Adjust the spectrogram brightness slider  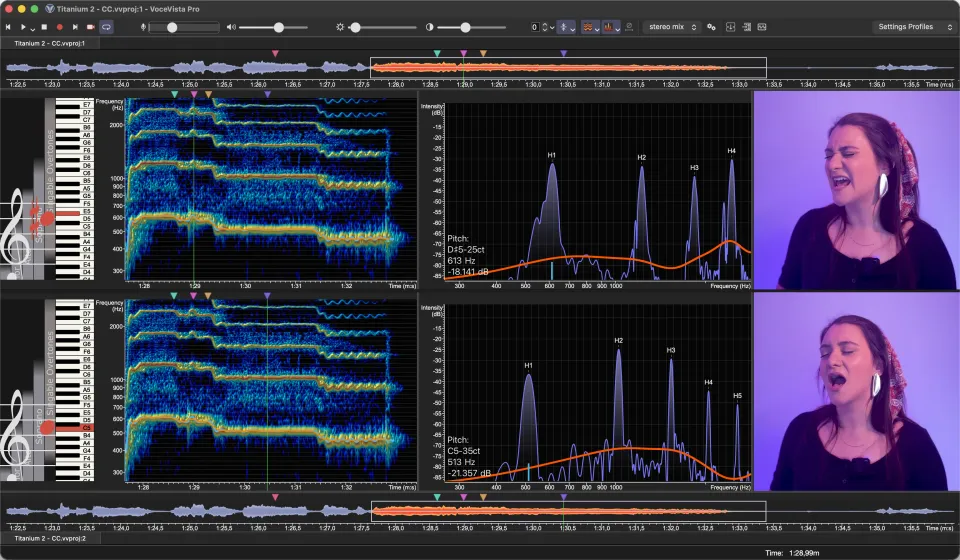[x=382, y=27]
